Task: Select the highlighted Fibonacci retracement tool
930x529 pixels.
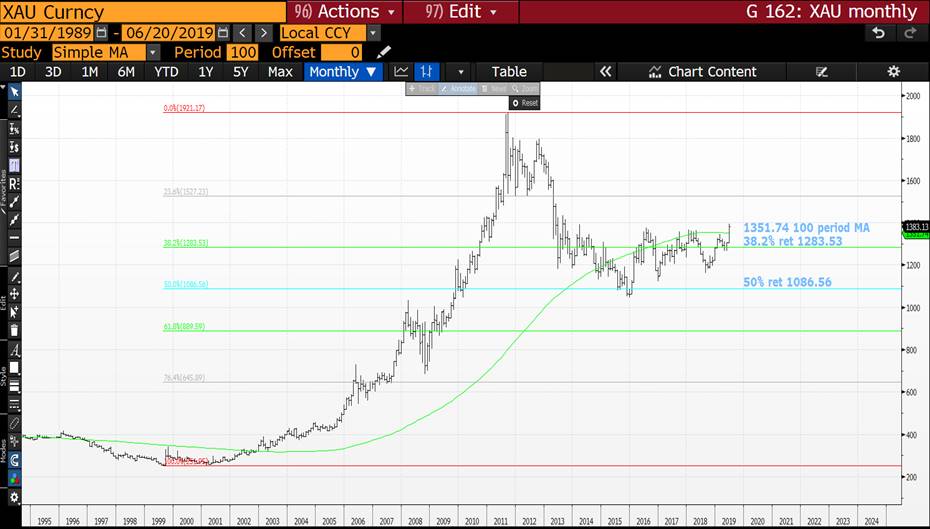Action: (14, 165)
